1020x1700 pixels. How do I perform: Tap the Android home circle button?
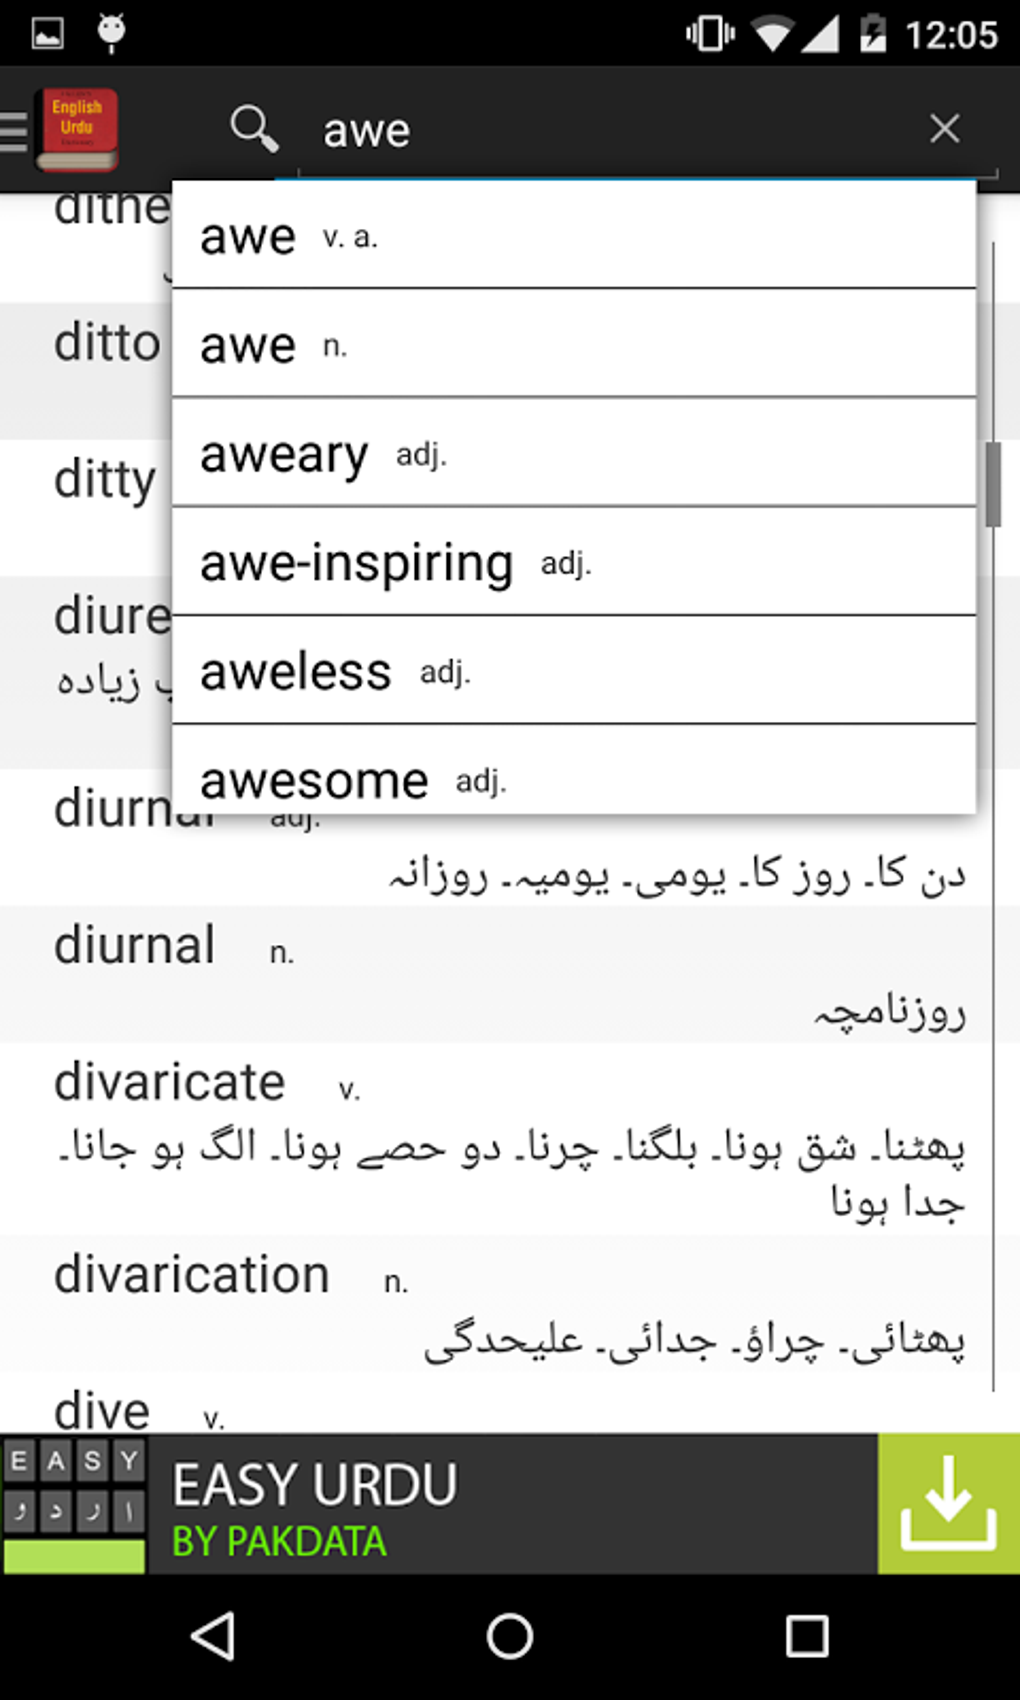510,1636
